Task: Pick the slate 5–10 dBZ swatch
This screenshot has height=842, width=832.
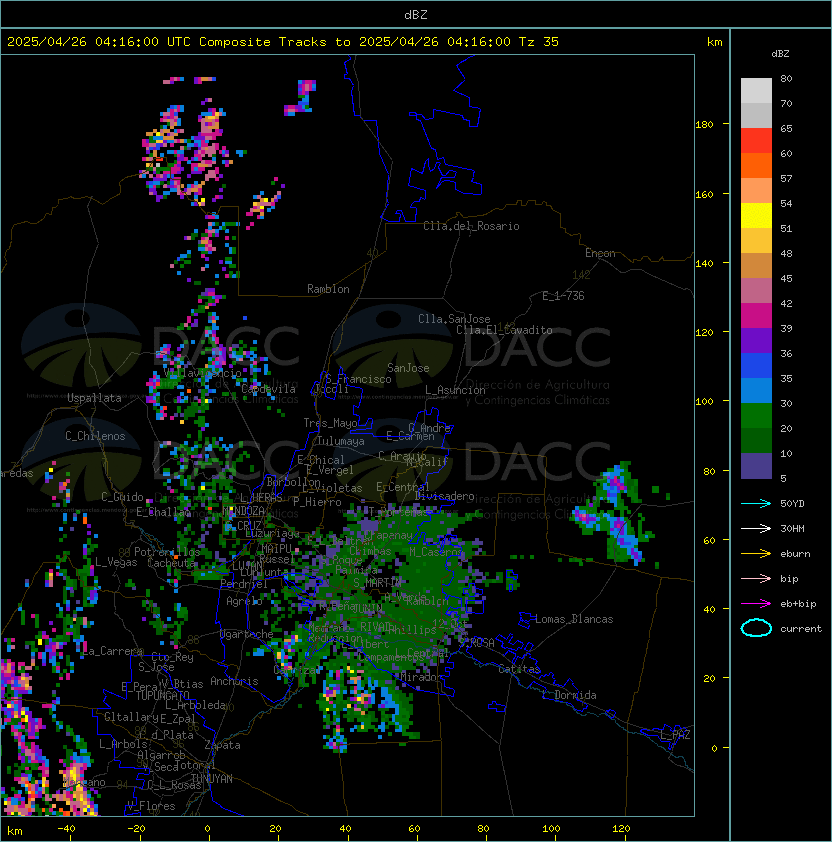Action: tap(756, 466)
